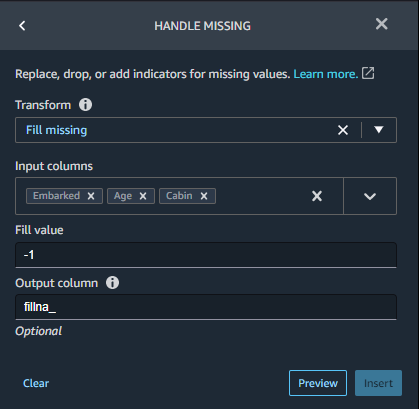Image resolution: width=419 pixels, height=409 pixels.
Task: Click the Fill missing transform combo box
Action: point(206,130)
